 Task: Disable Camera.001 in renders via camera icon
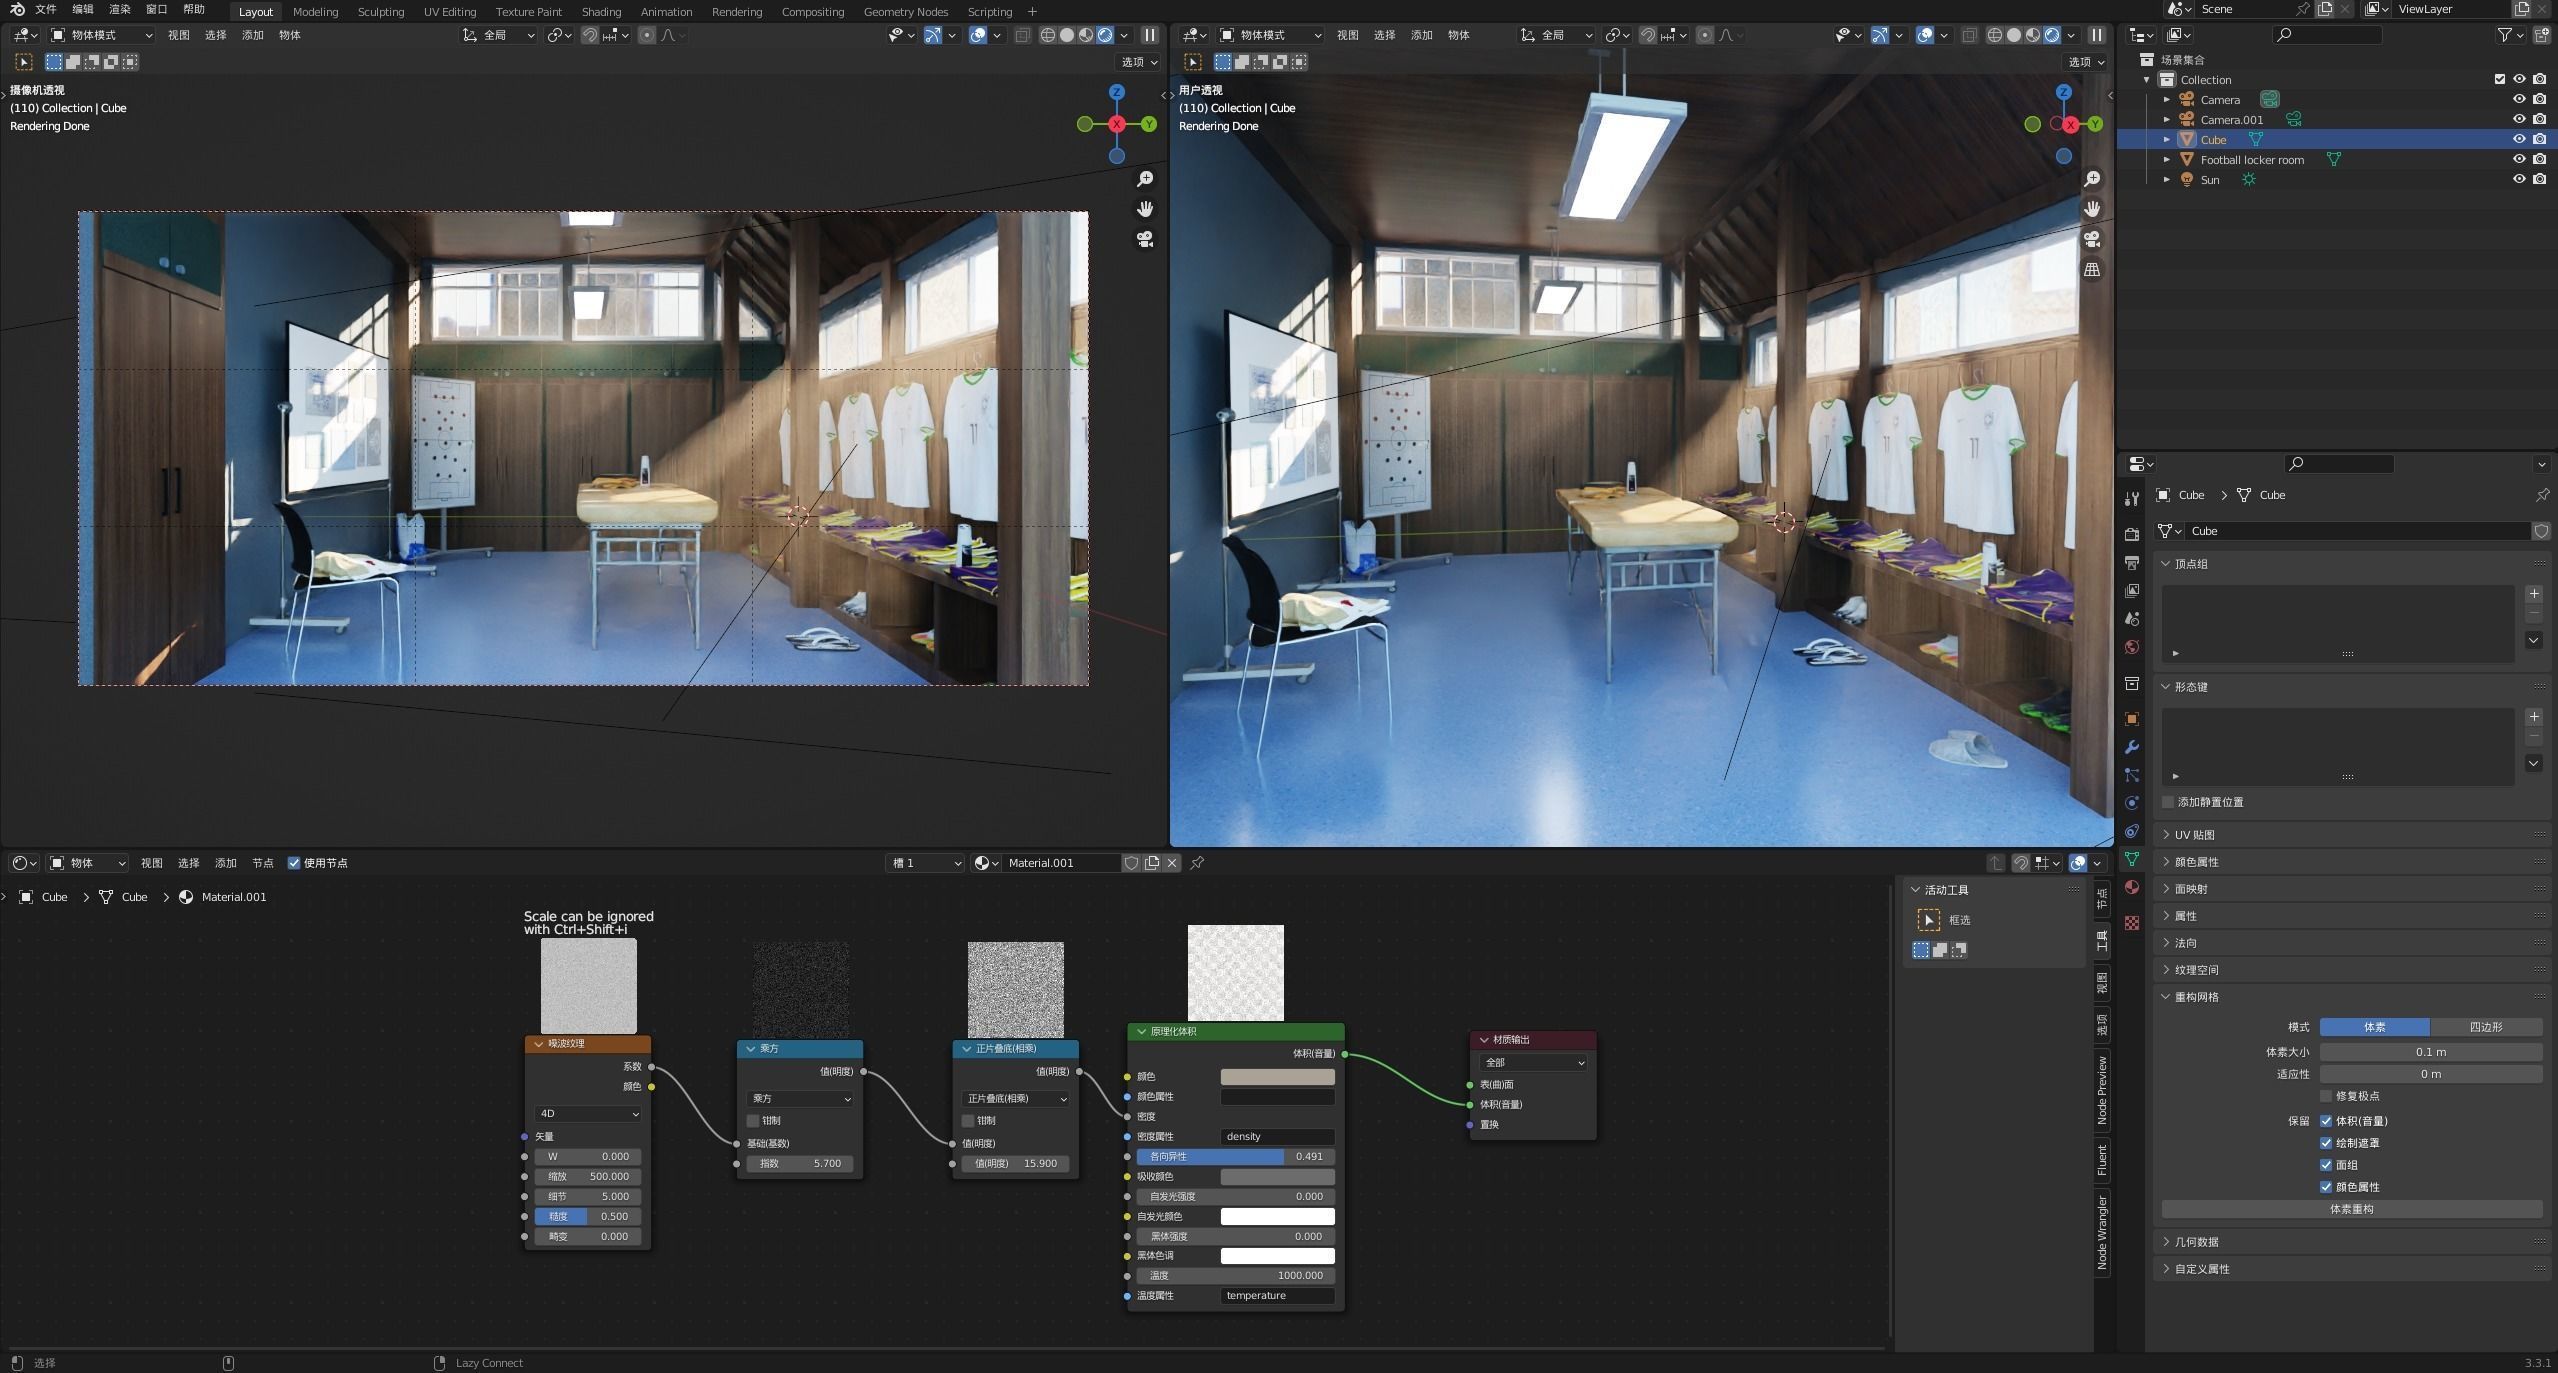[x=2540, y=119]
